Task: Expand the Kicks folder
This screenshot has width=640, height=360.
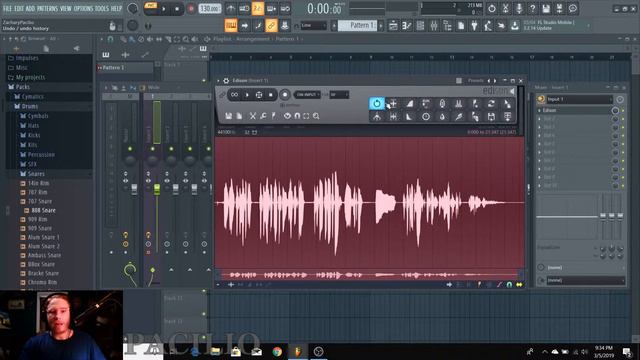Action: click(30, 135)
